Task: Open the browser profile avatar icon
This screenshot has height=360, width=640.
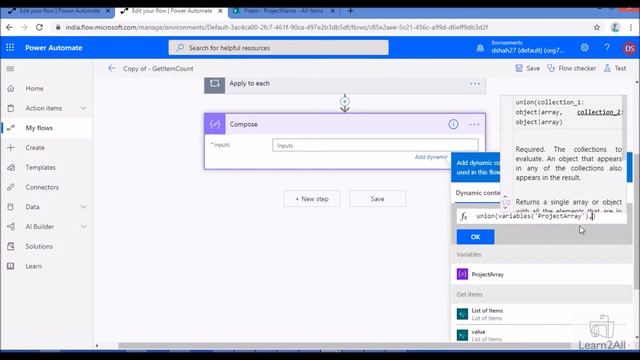Action: pos(615,27)
